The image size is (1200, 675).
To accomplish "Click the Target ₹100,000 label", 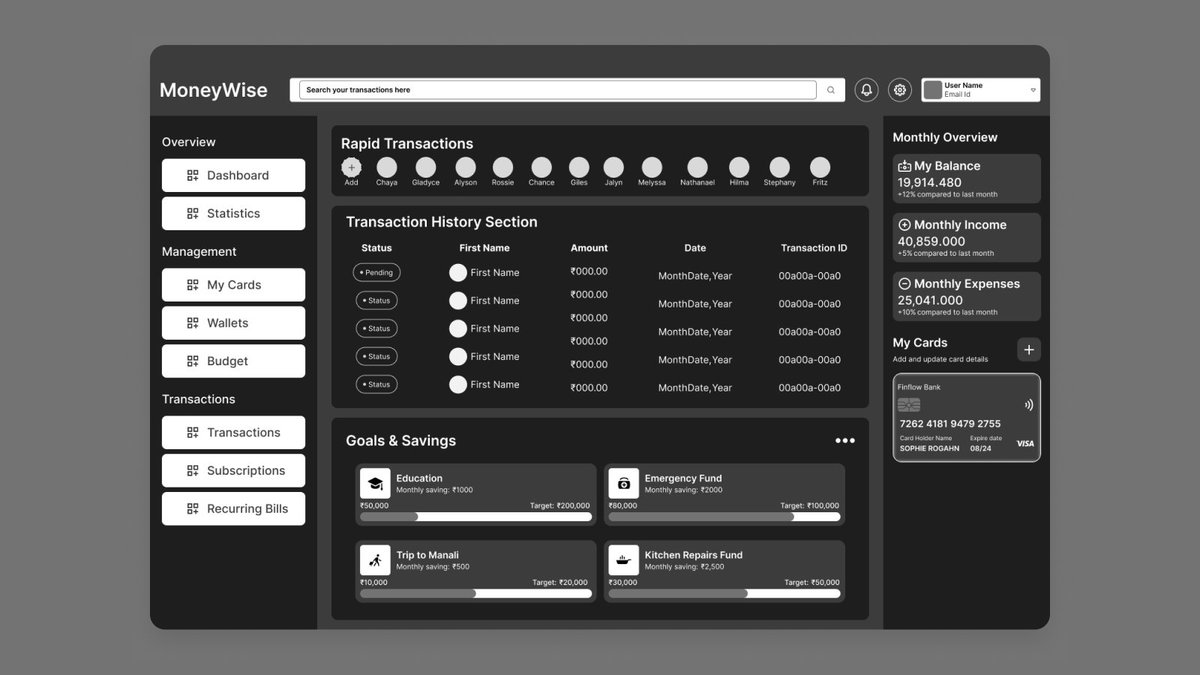I will (x=812, y=506).
